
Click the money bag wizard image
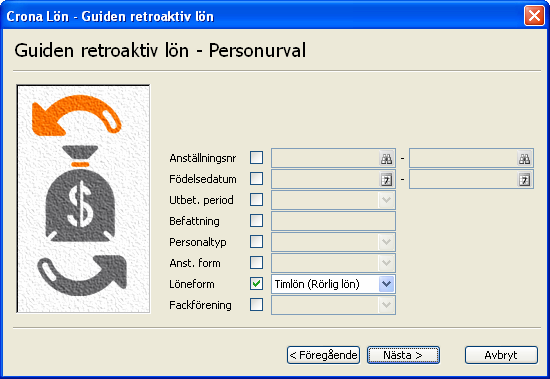pyautogui.click(x=83, y=199)
